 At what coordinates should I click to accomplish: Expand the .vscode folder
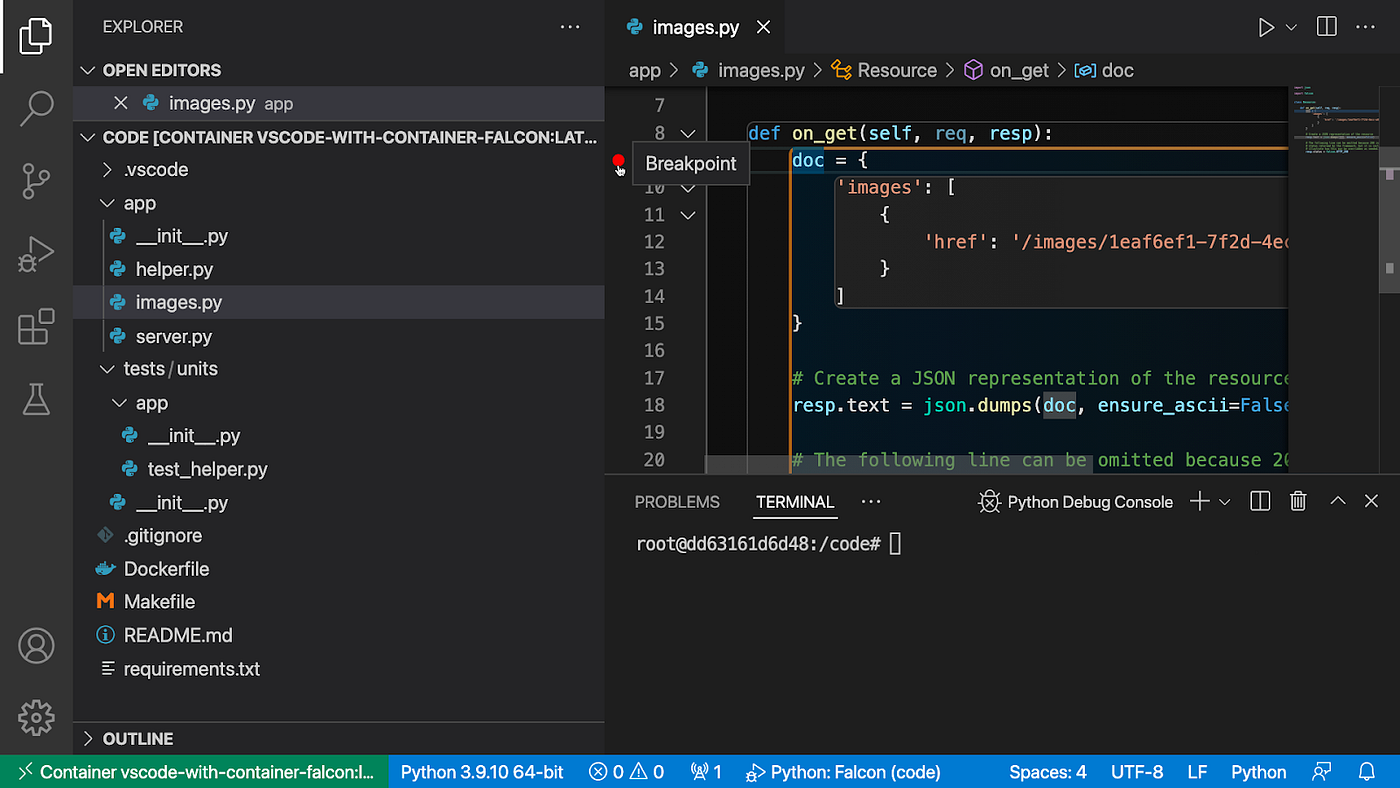click(156, 170)
